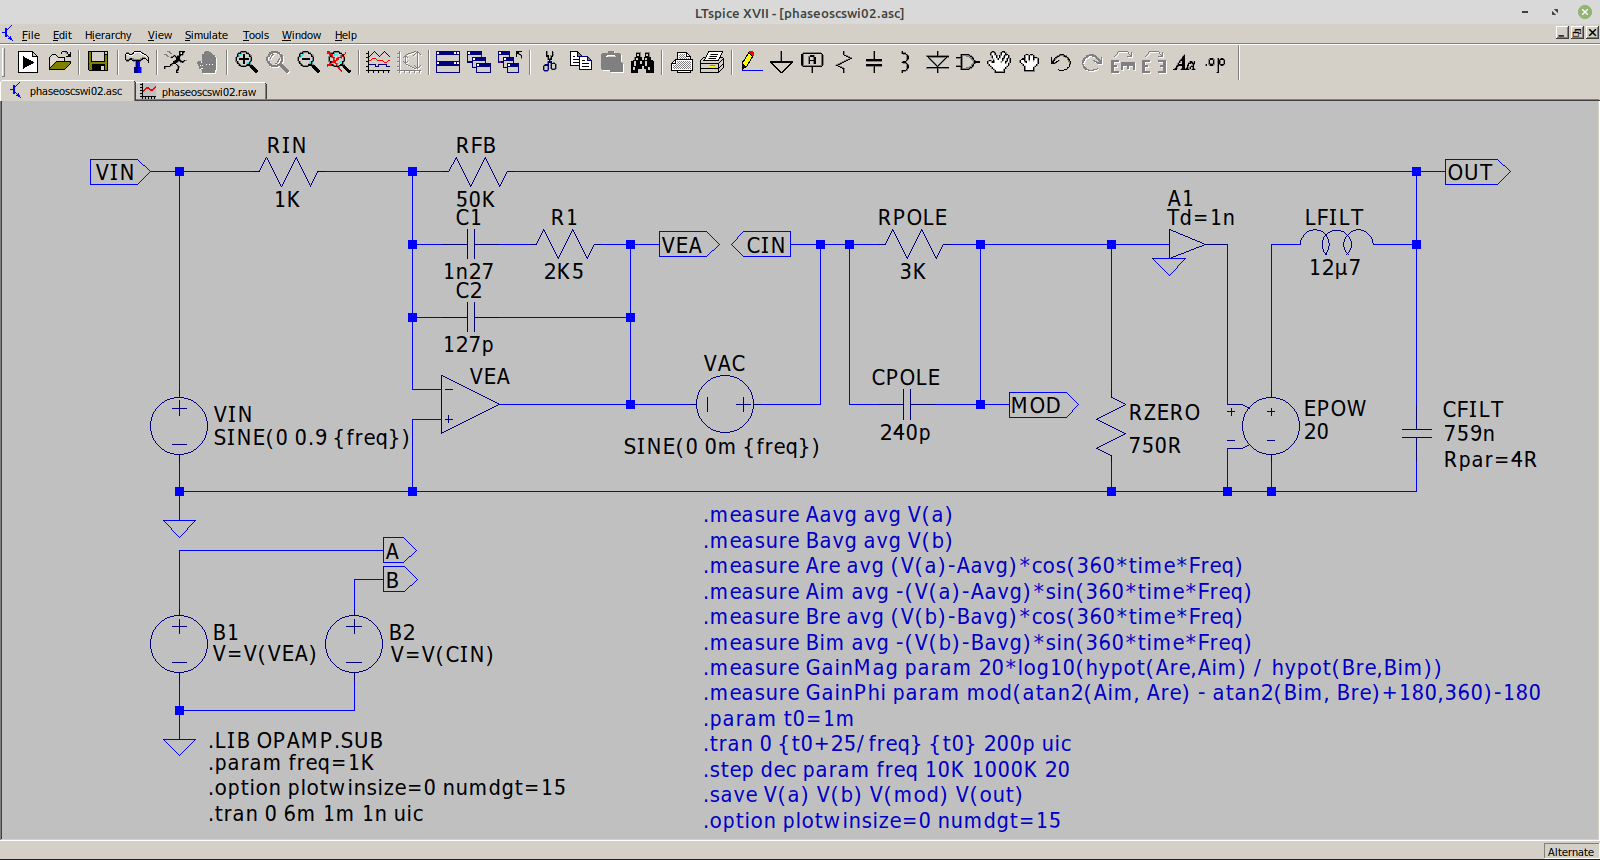Open the Help menu
1600x860 pixels.
[346, 35]
